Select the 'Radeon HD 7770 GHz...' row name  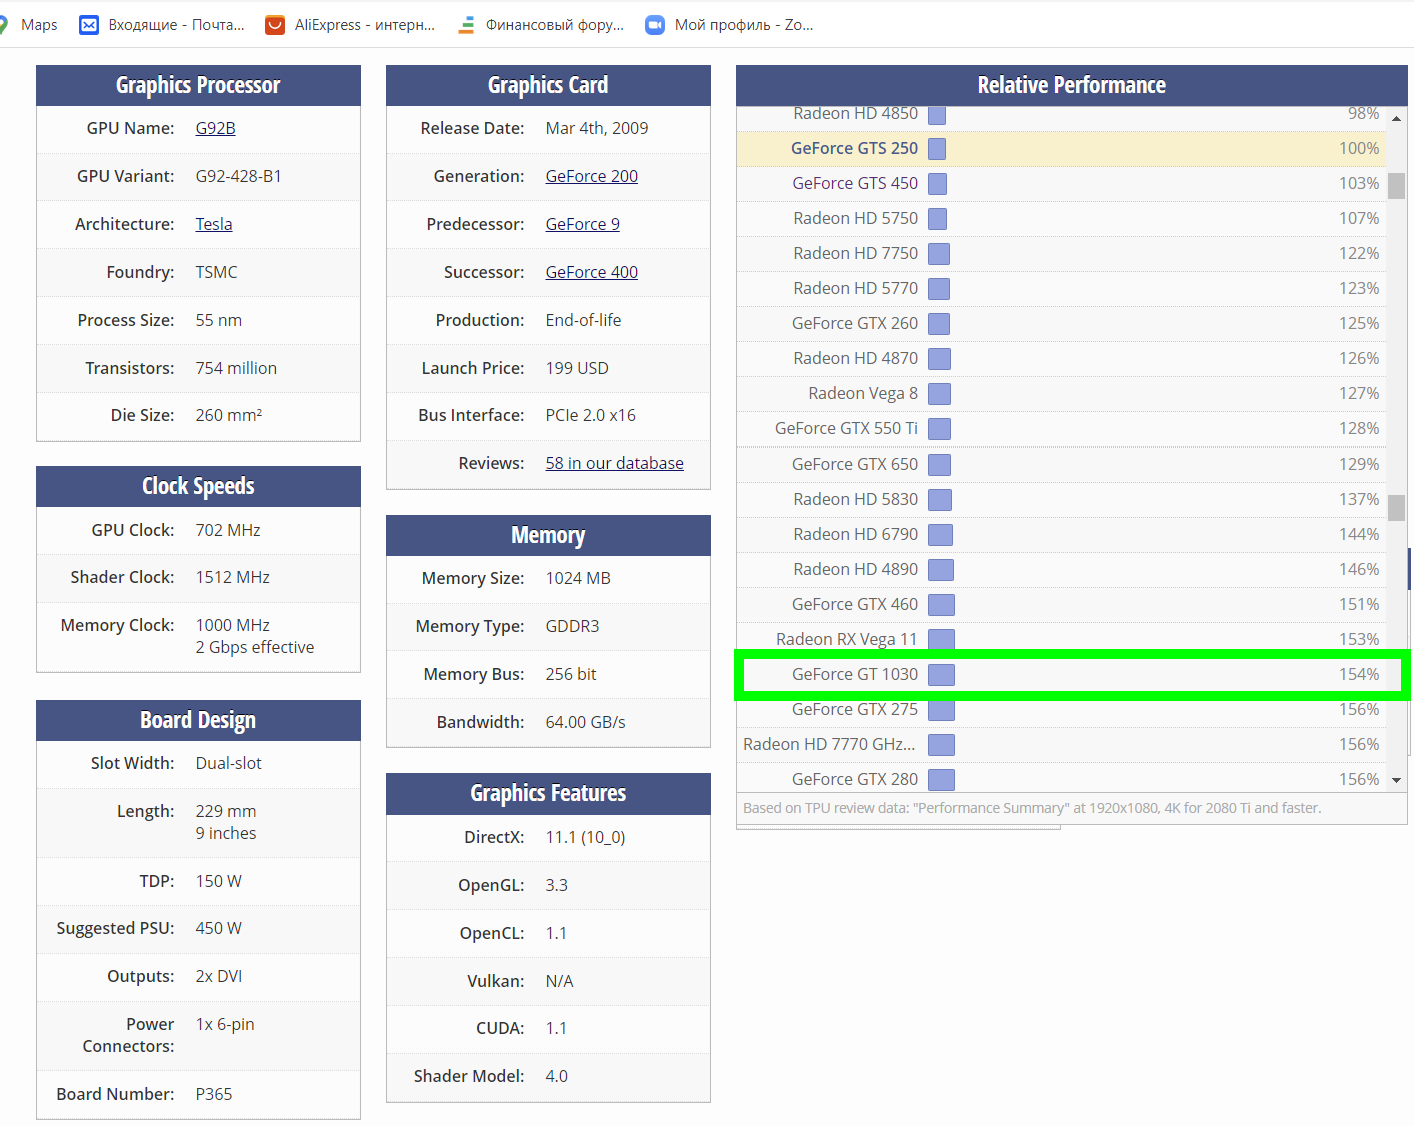829,744
